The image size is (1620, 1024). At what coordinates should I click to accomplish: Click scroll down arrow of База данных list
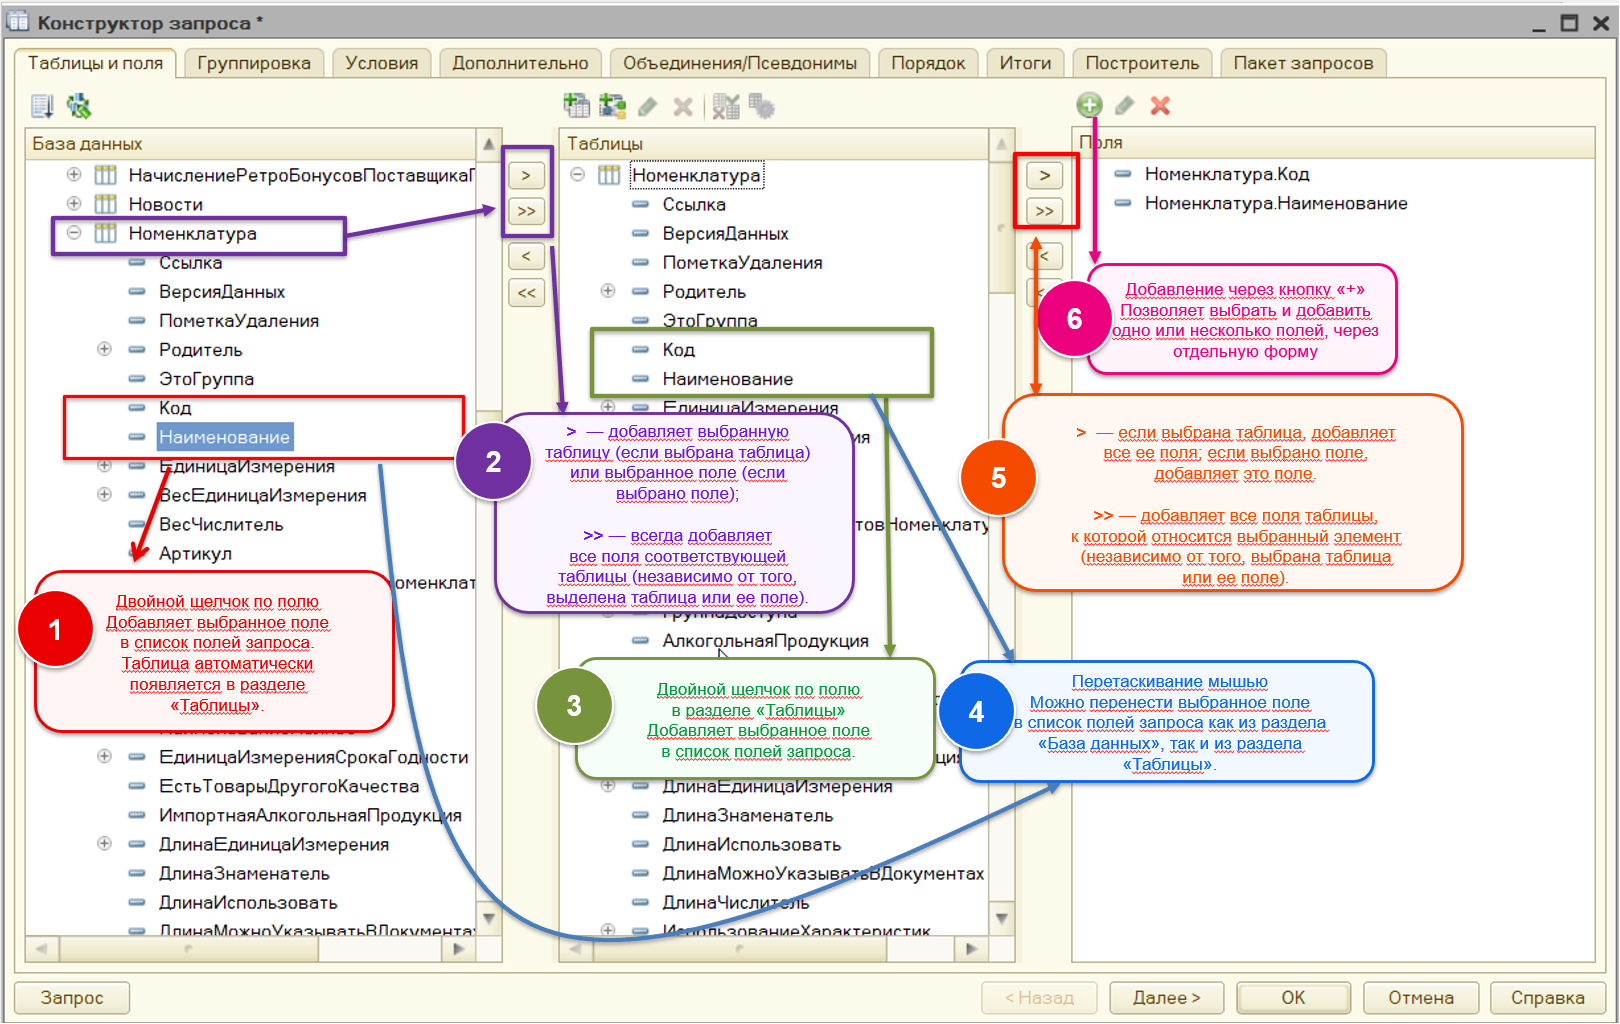click(x=488, y=917)
